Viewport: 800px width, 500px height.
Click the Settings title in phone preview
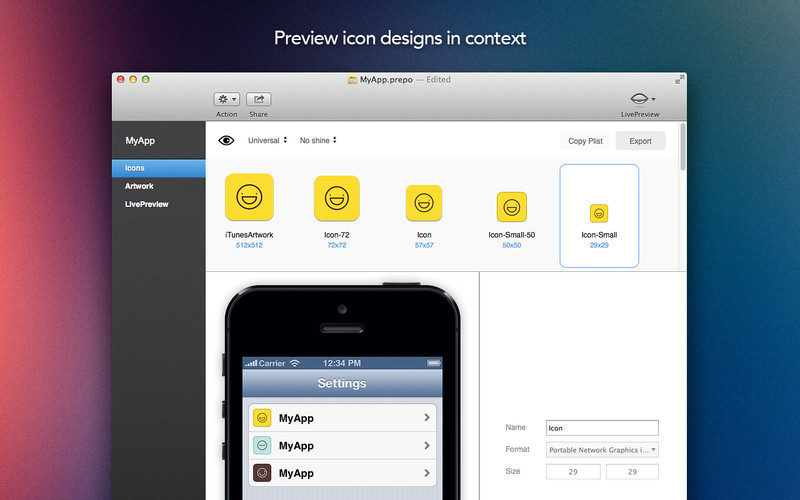[342, 383]
